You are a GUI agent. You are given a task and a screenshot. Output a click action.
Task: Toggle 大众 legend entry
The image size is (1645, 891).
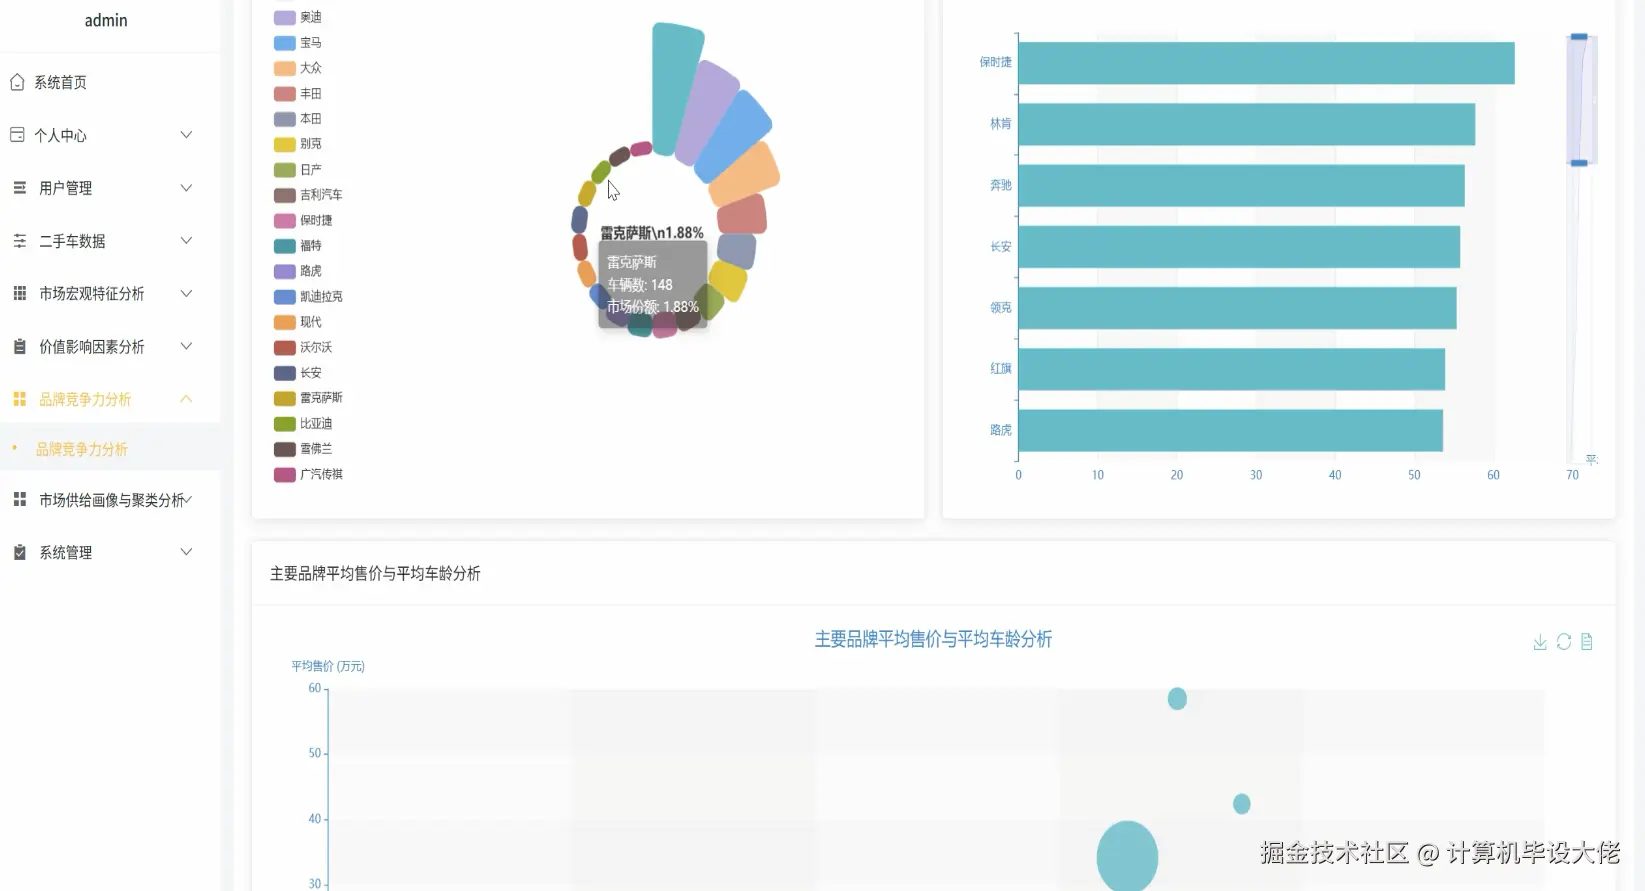pyautogui.click(x=298, y=68)
